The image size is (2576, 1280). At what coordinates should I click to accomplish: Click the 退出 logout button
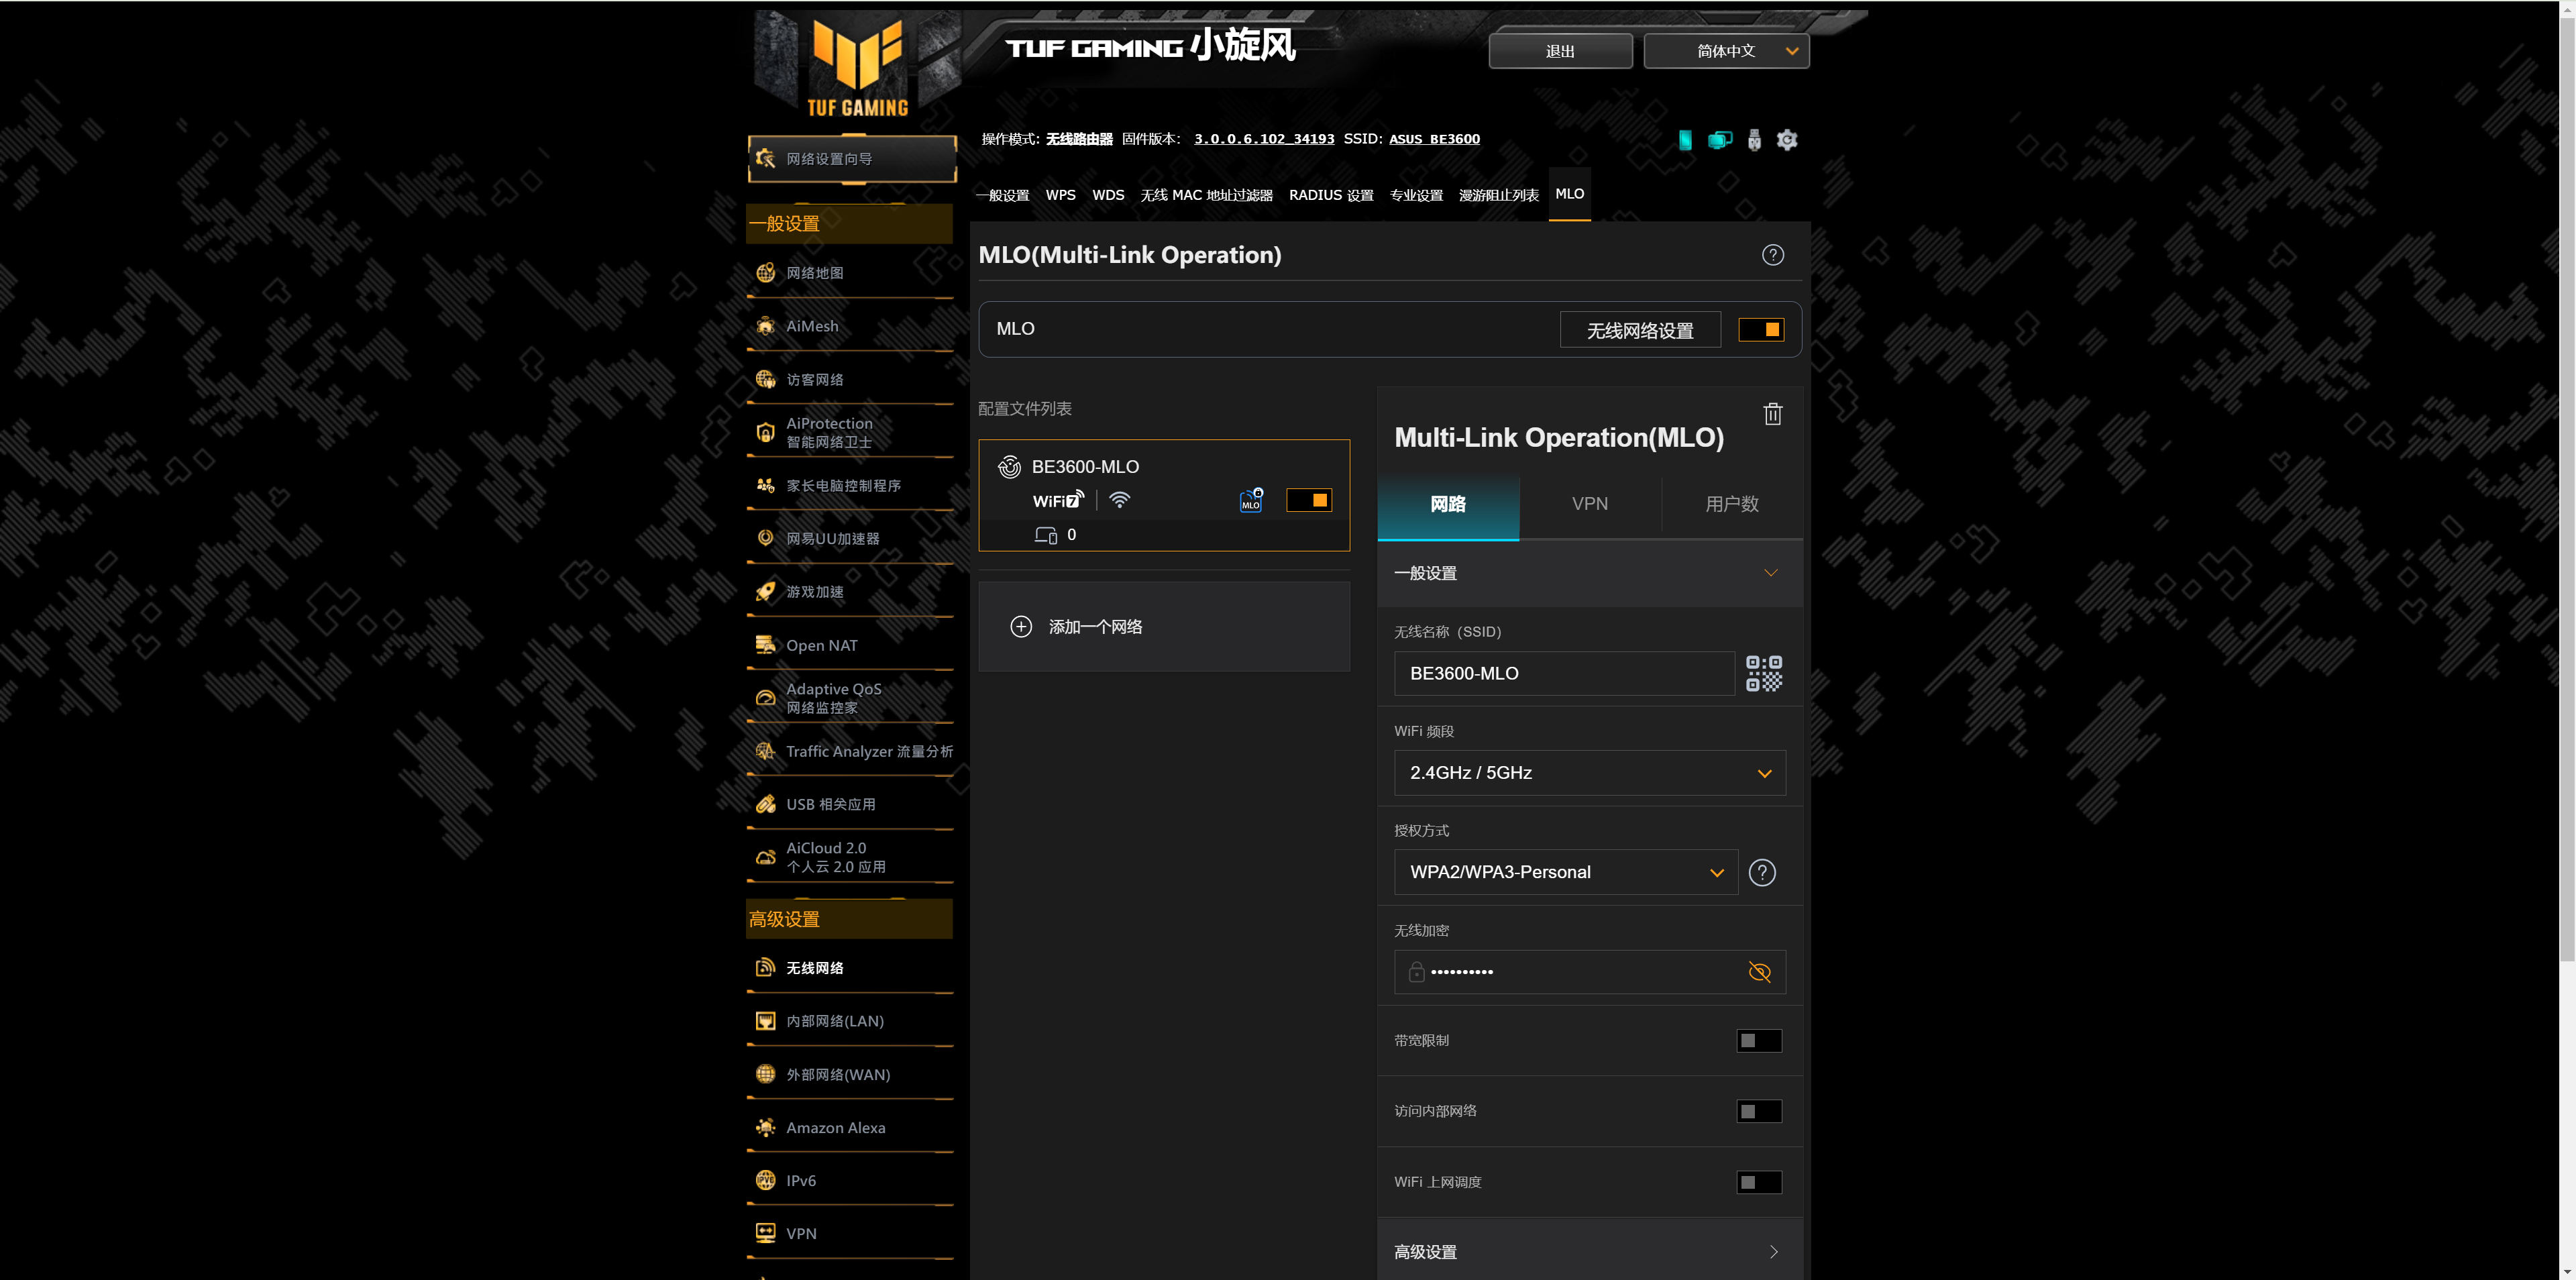click(x=1560, y=51)
